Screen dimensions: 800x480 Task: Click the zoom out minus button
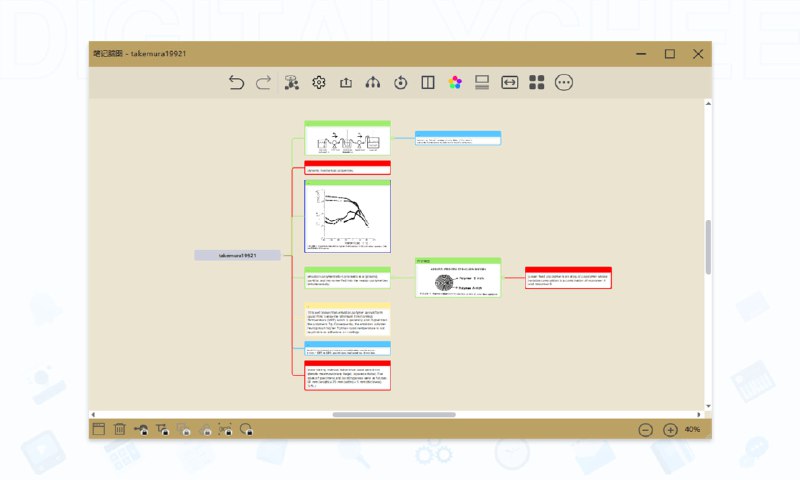(x=645, y=429)
